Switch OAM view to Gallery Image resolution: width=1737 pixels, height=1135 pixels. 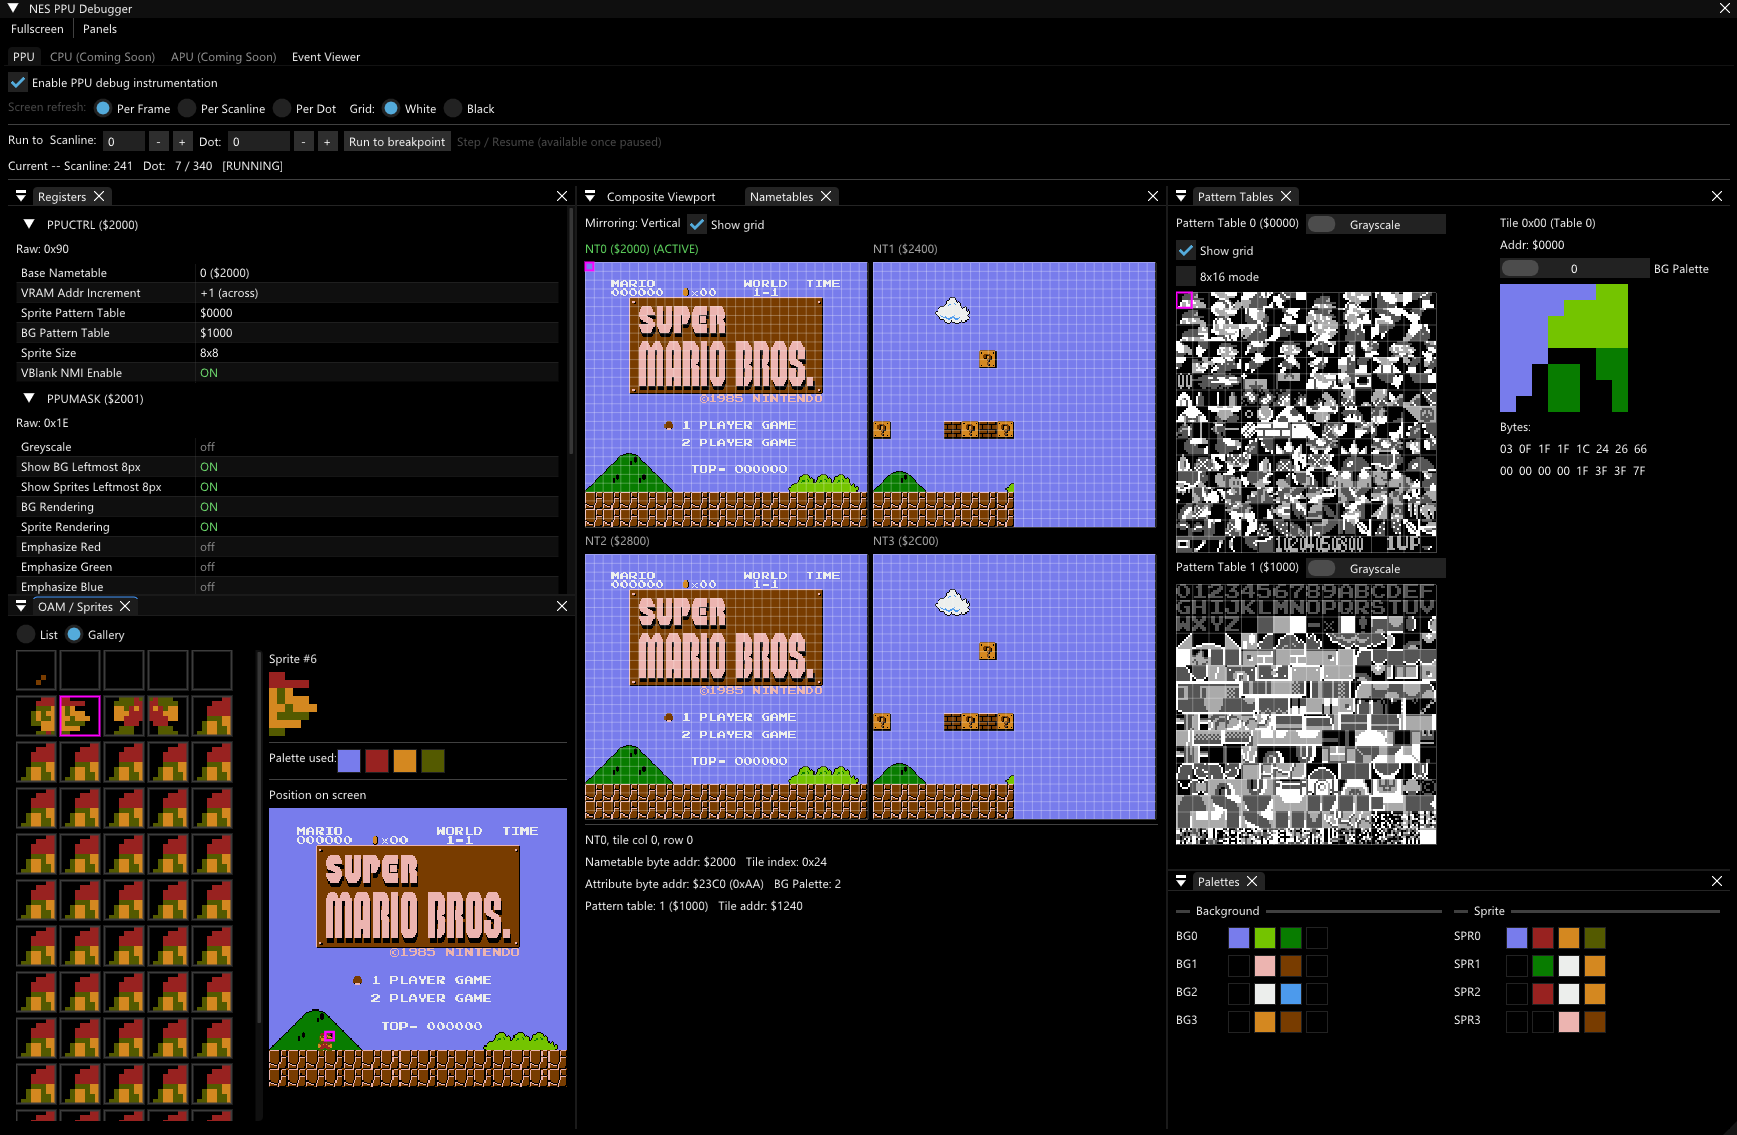(74, 635)
